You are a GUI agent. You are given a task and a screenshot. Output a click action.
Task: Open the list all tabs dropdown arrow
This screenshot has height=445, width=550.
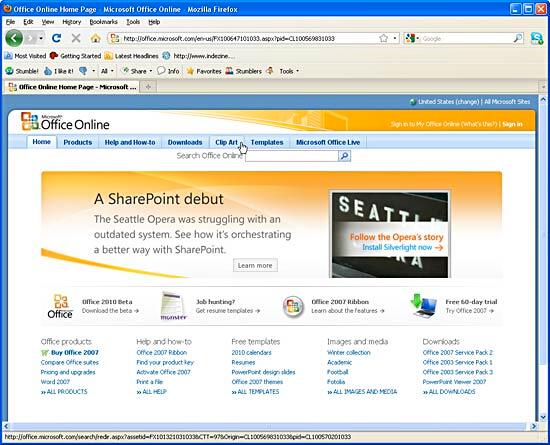[543, 87]
